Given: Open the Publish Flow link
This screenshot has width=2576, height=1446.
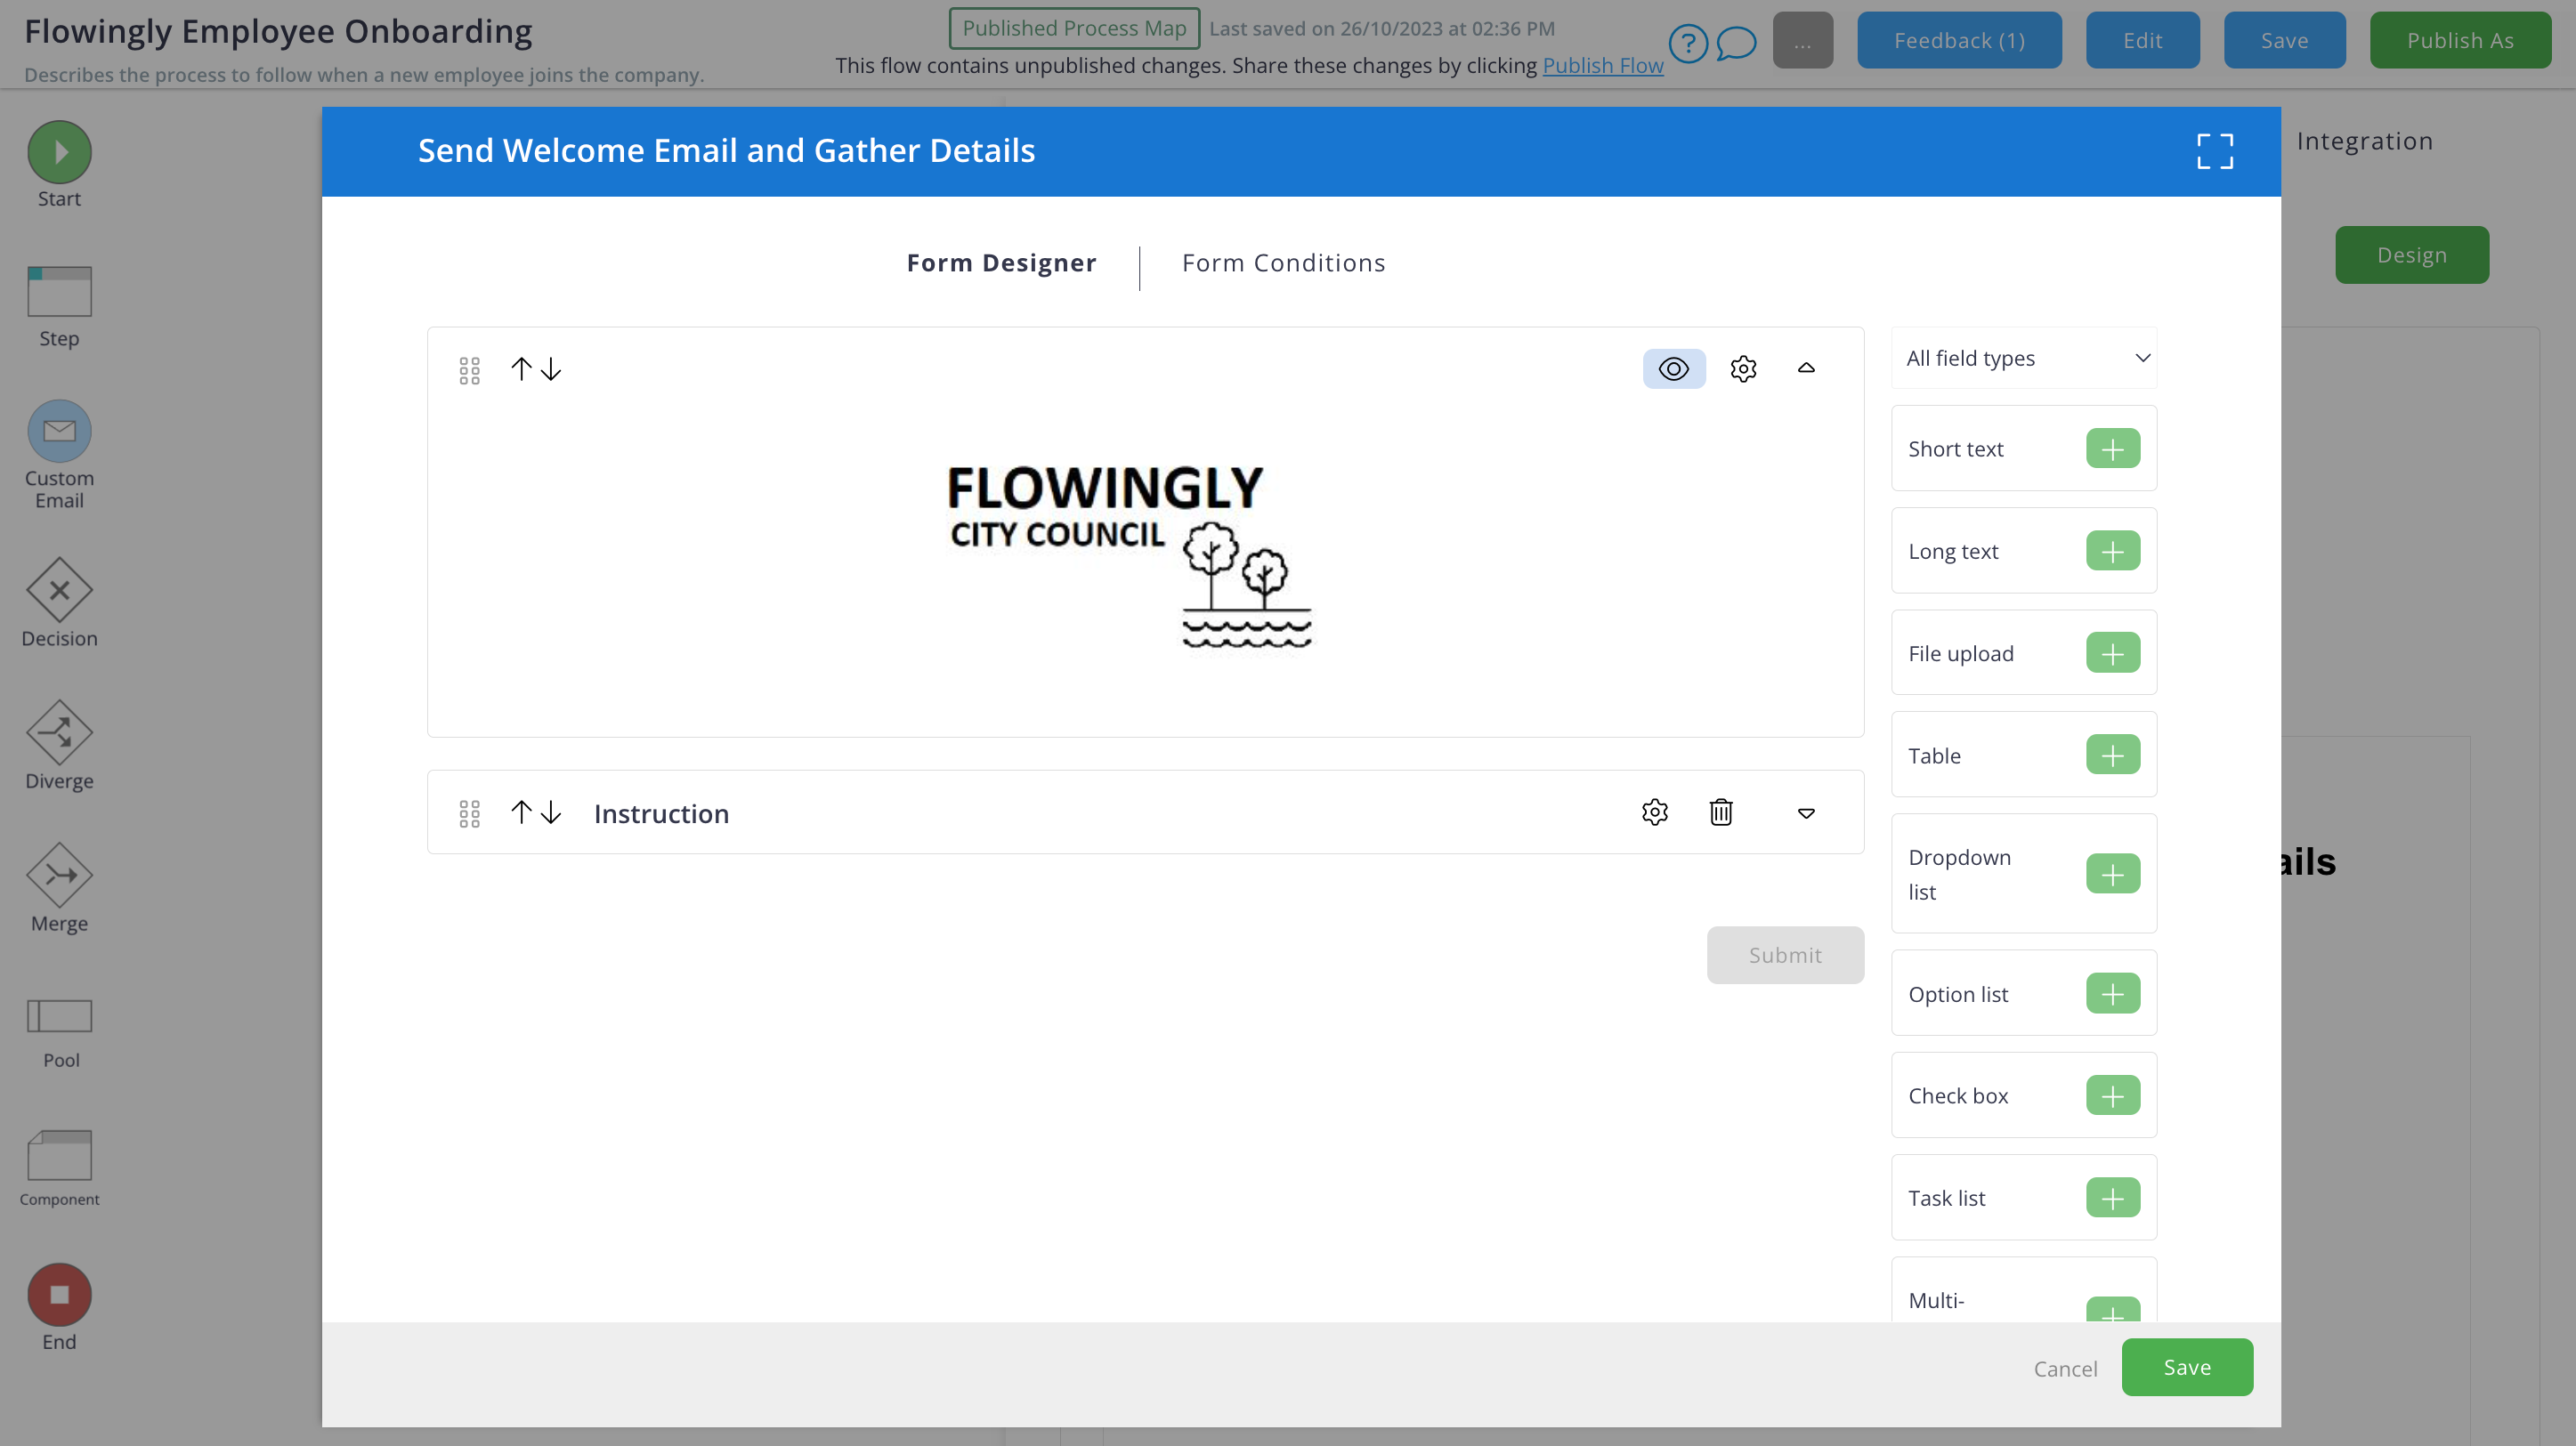Looking at the screenshot, I should click(x=1602, y=64).
